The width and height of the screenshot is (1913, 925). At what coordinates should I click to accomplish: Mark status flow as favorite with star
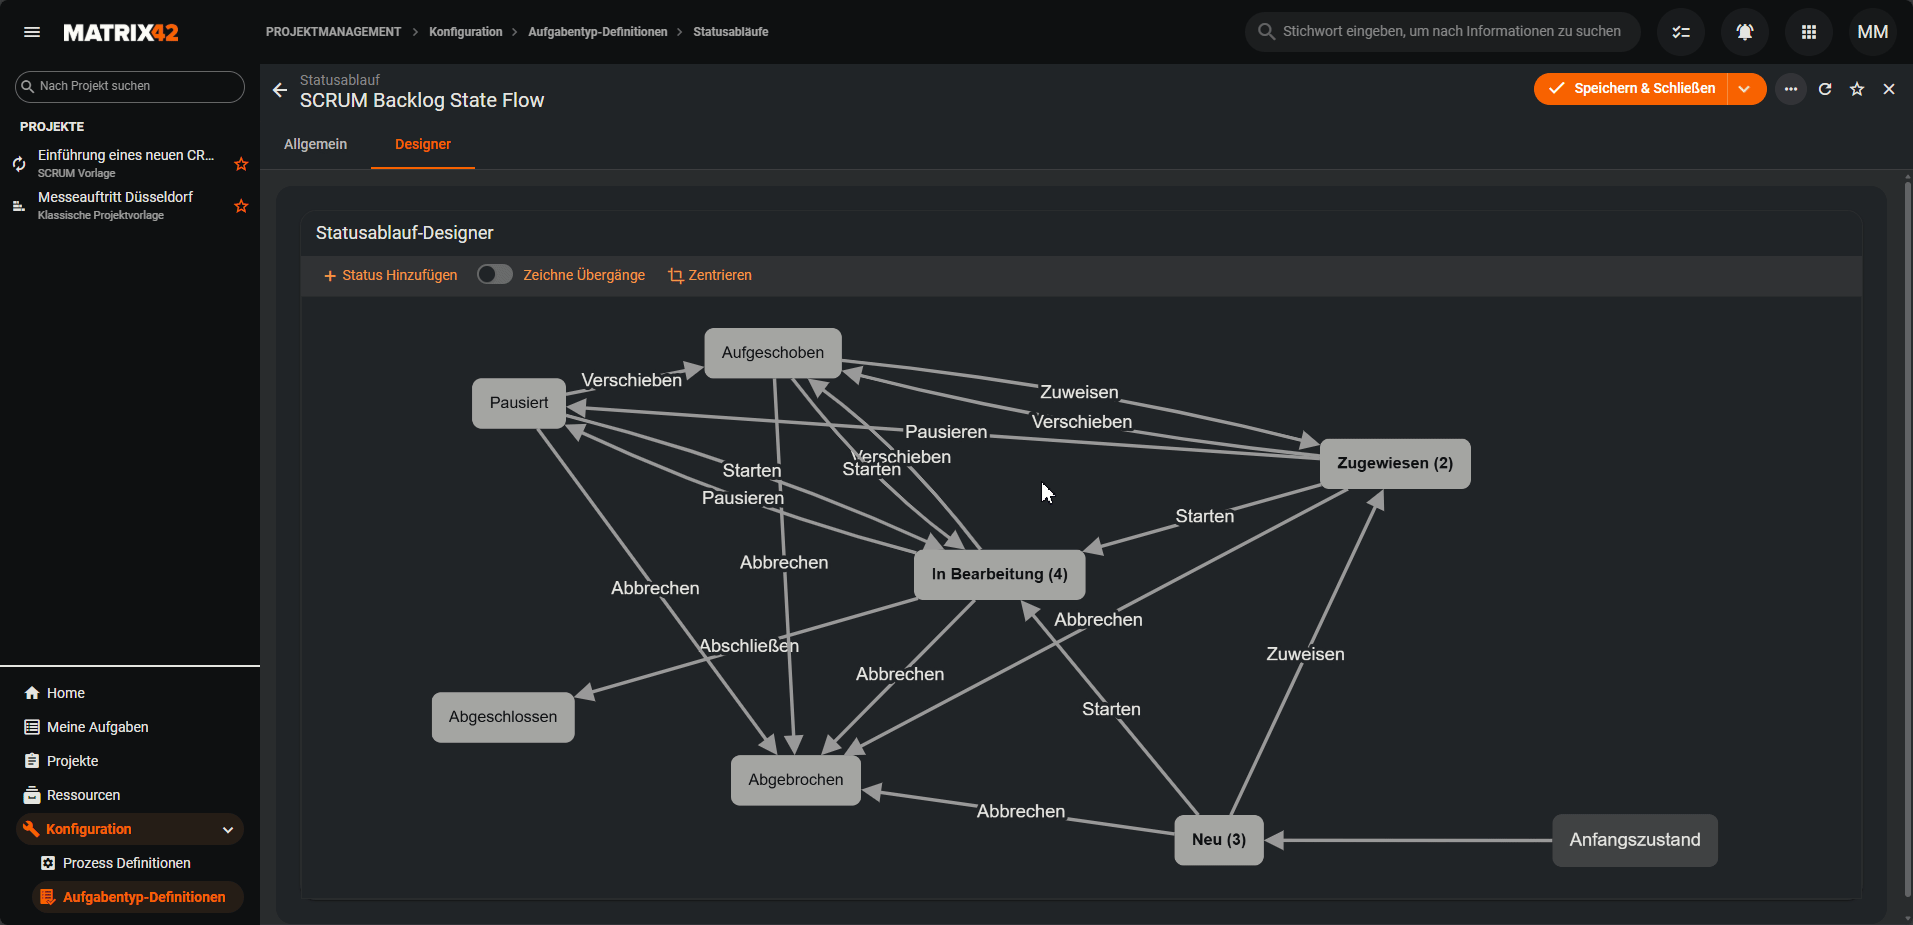point(1857,89)
